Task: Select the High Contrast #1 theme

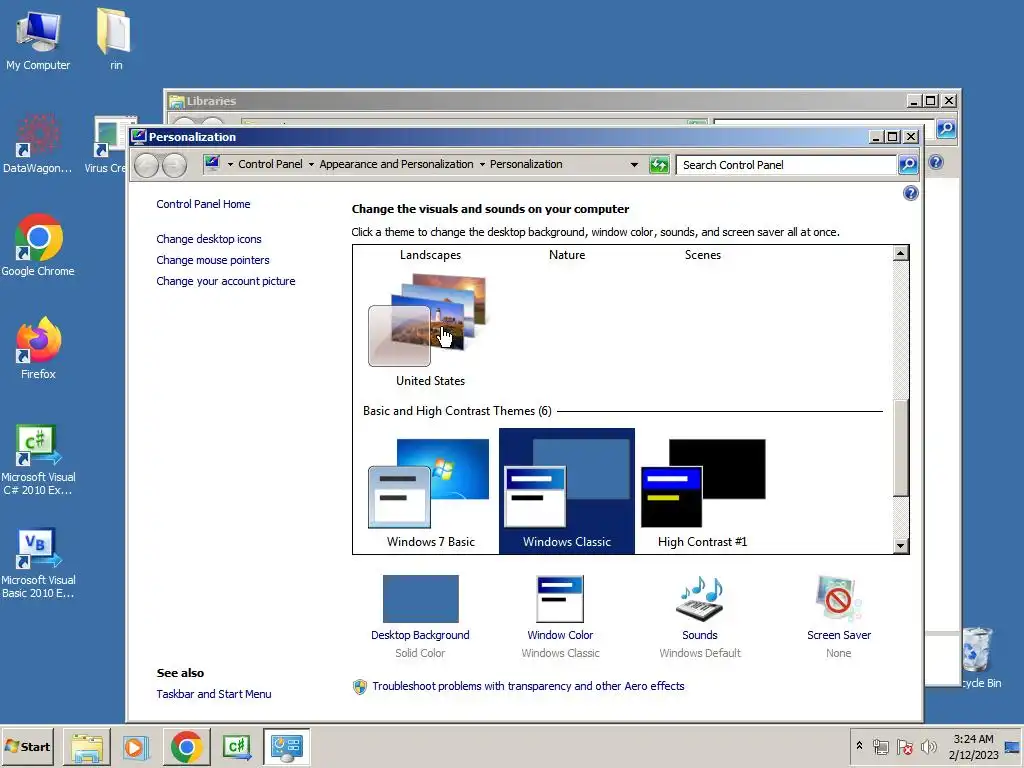Action: [703, 492]
